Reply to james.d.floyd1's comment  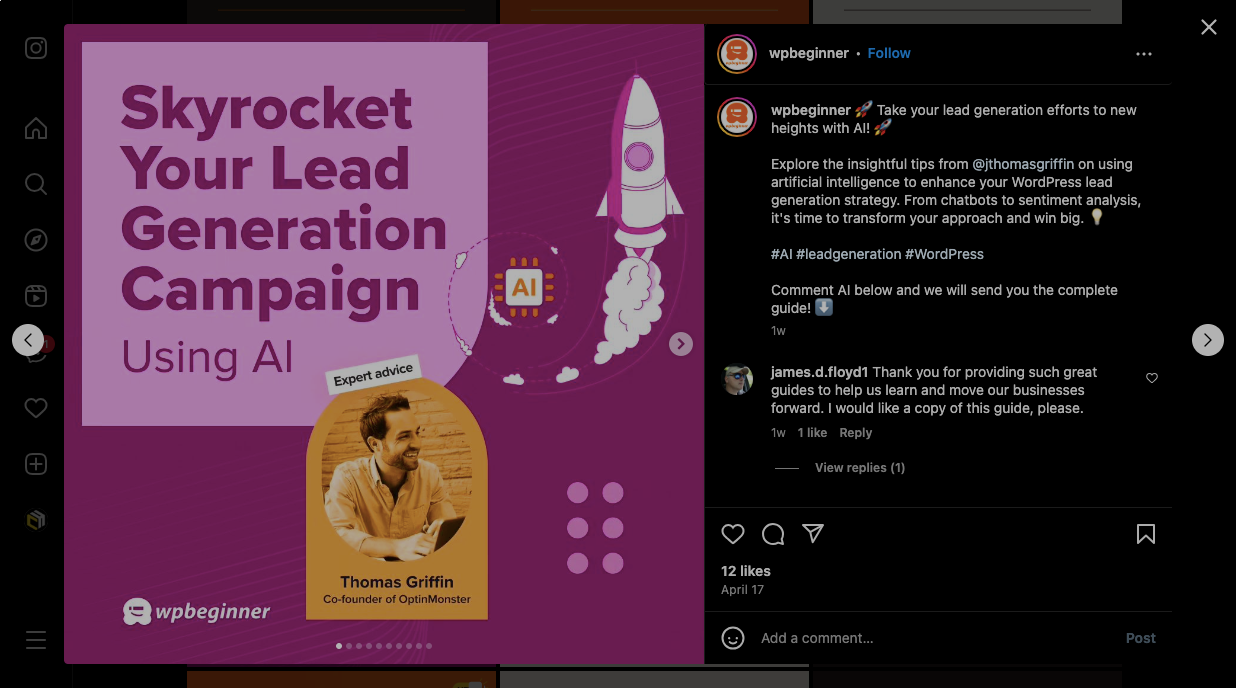855,433
